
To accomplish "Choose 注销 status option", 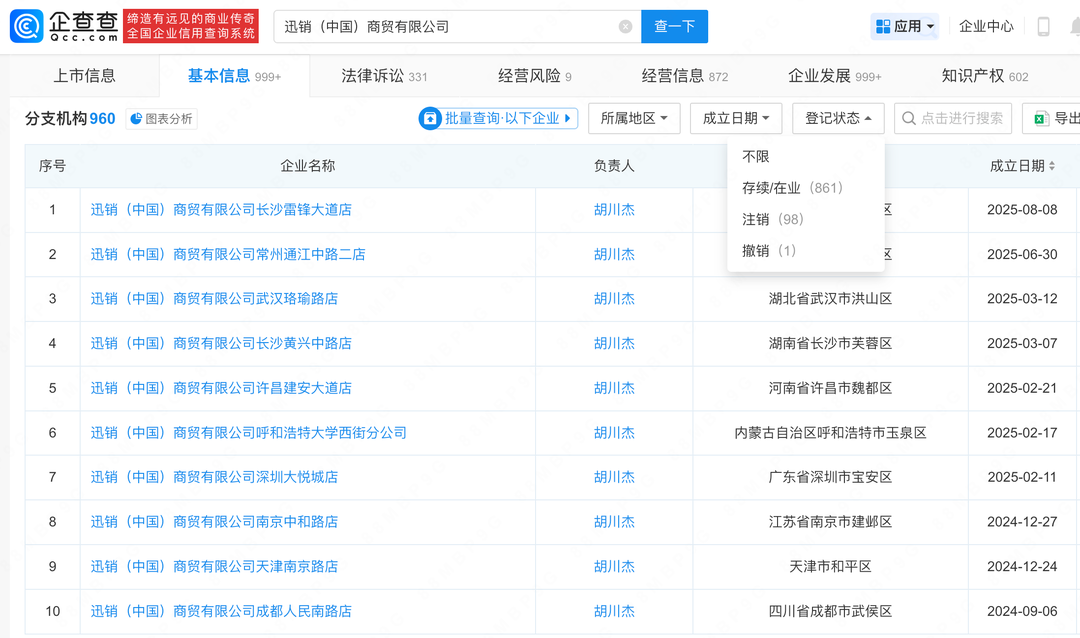I will point(772,219).
